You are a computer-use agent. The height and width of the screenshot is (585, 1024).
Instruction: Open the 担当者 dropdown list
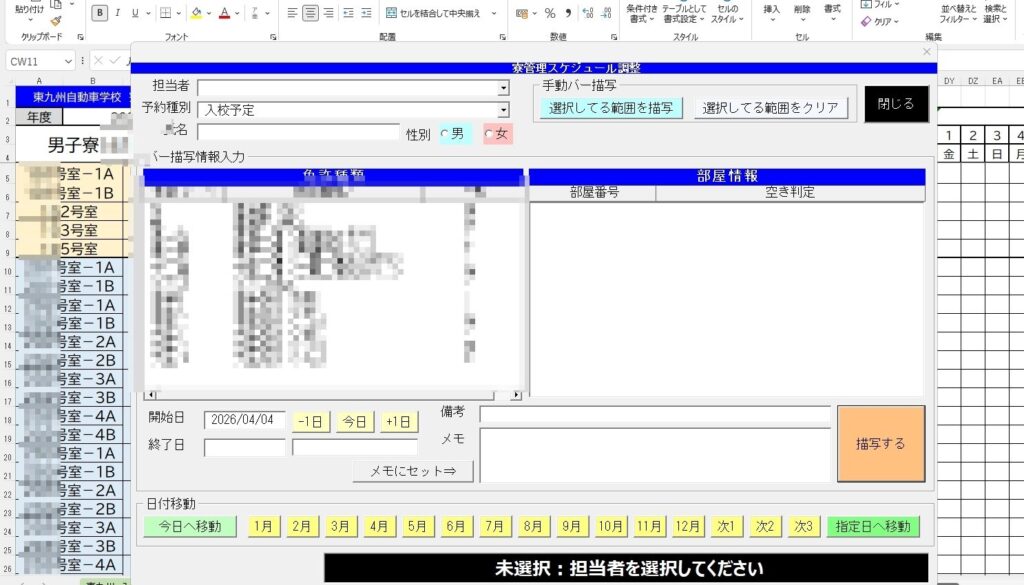click(x=504, y=88)
